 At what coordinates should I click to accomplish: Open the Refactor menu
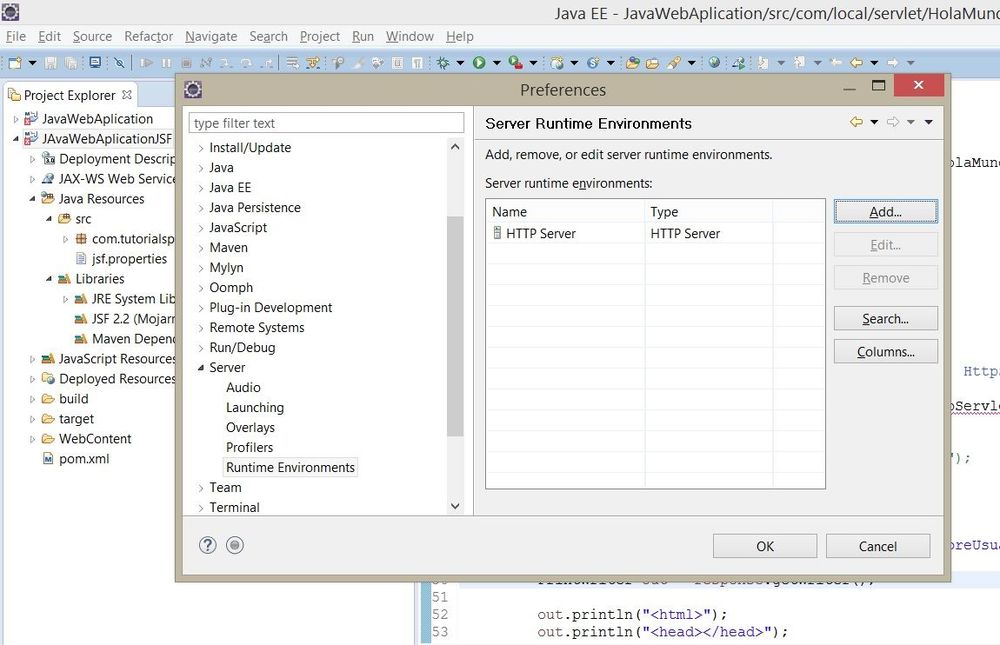tap(148, 36)
